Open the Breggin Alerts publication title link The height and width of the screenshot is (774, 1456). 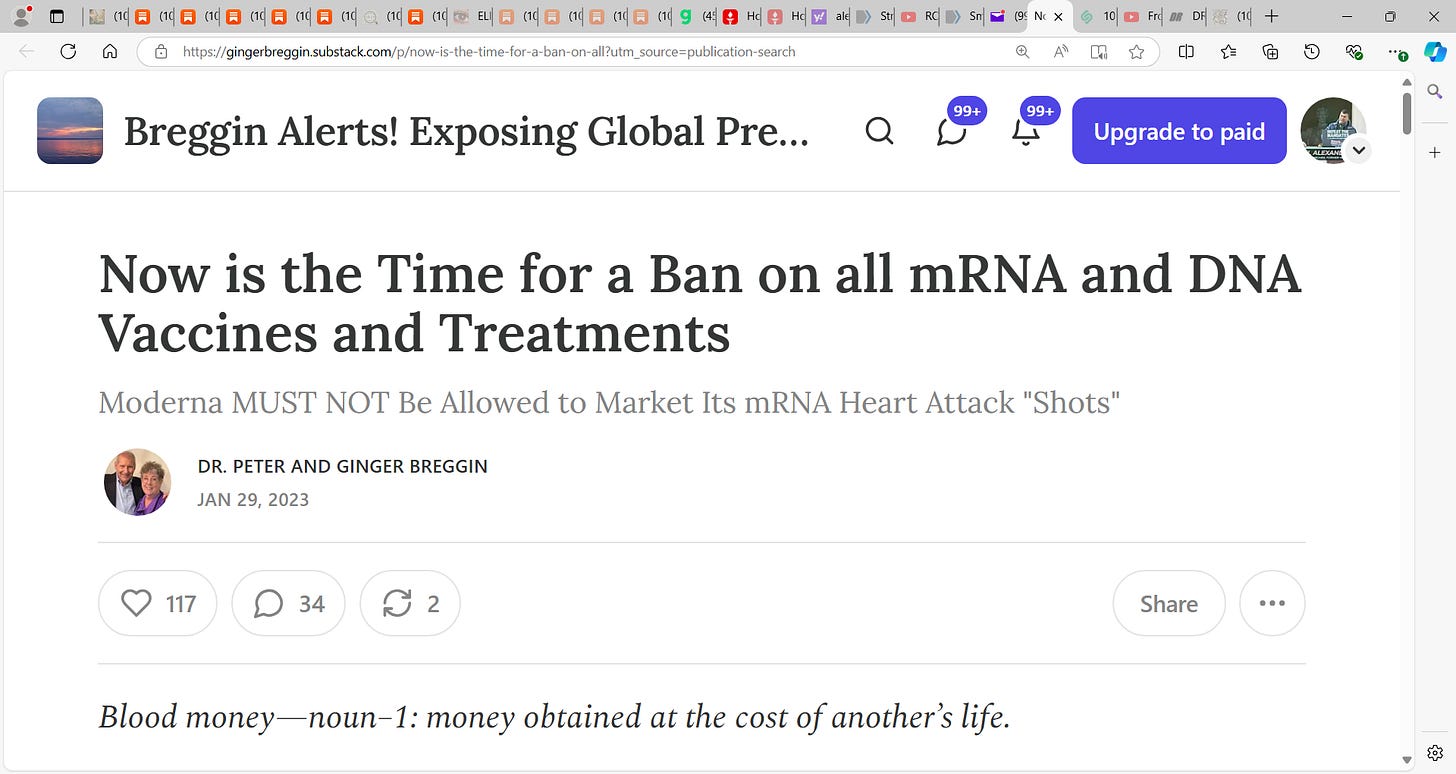(x=466, y=131)
